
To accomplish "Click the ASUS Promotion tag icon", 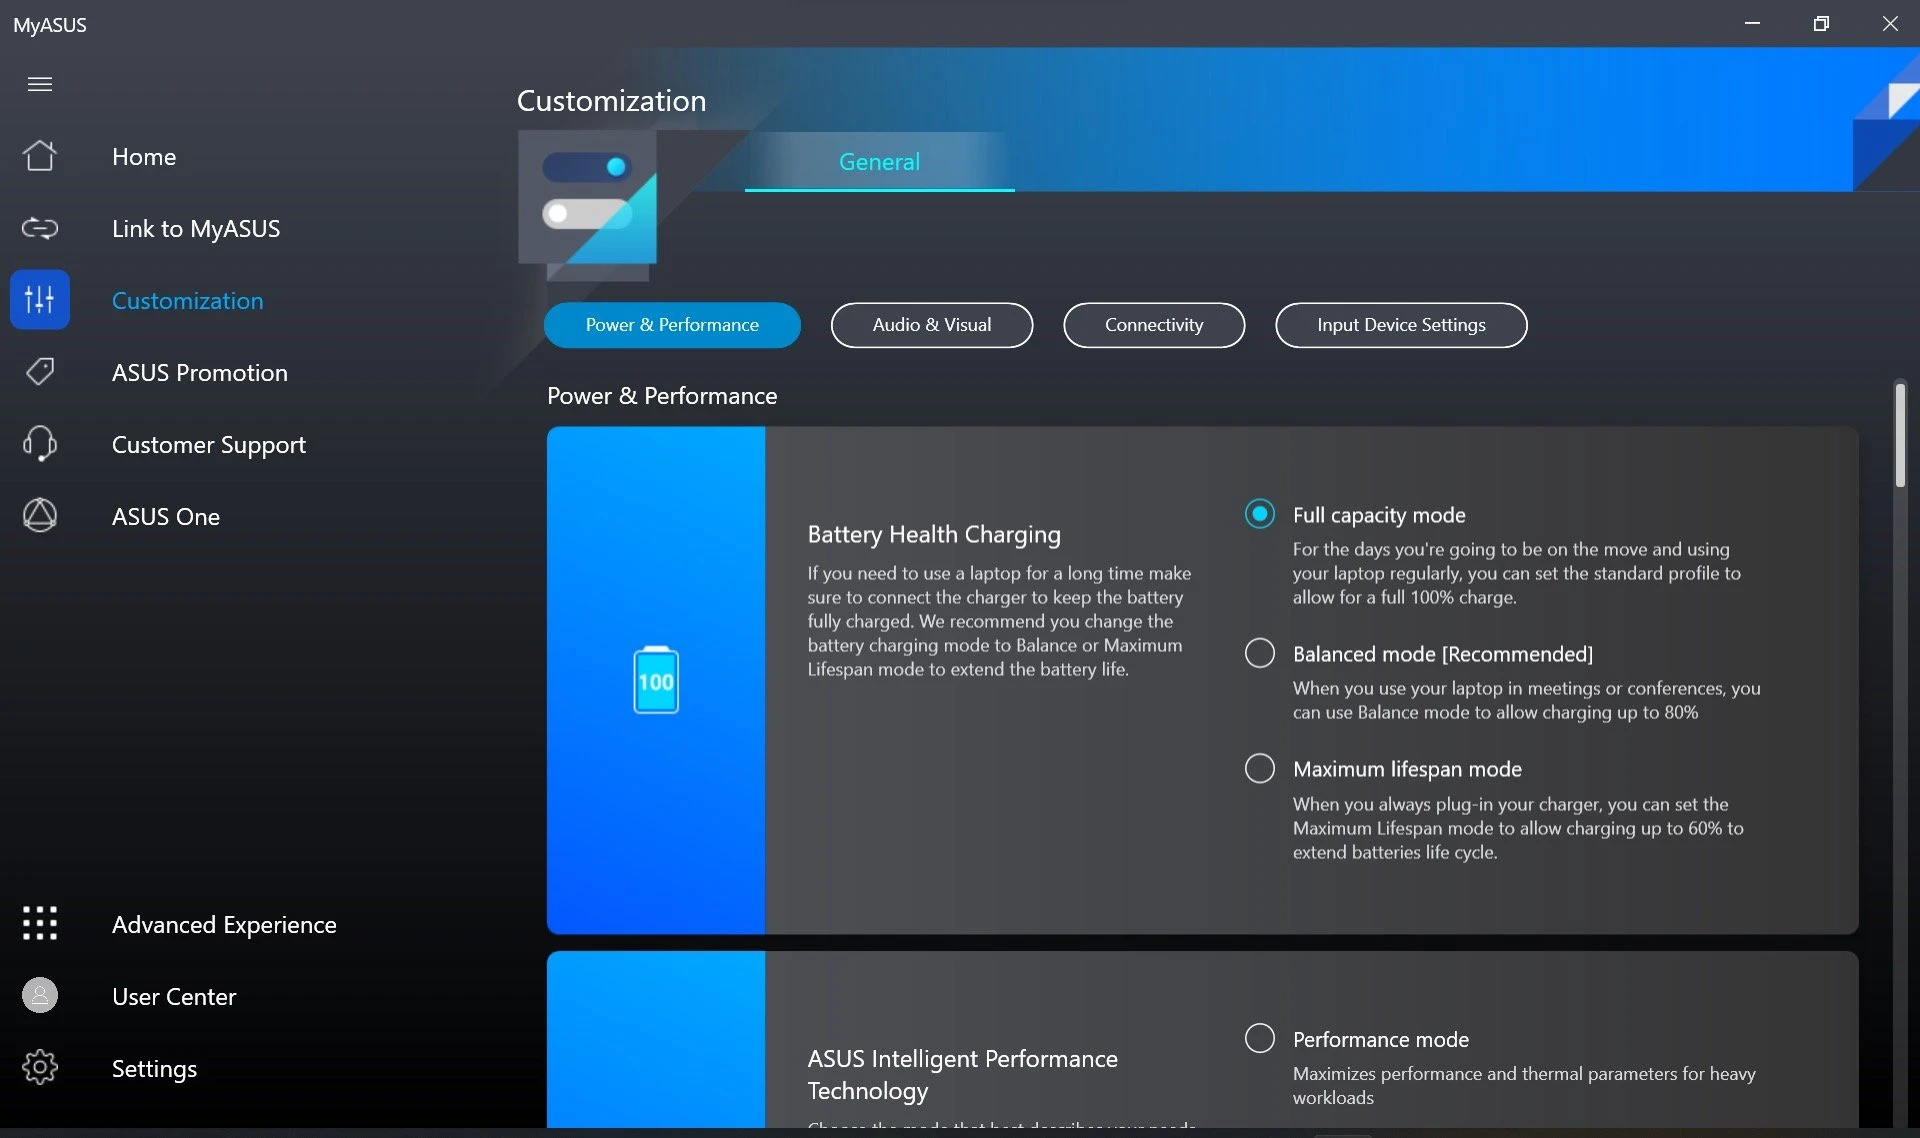I will click(x=40, y=372).
